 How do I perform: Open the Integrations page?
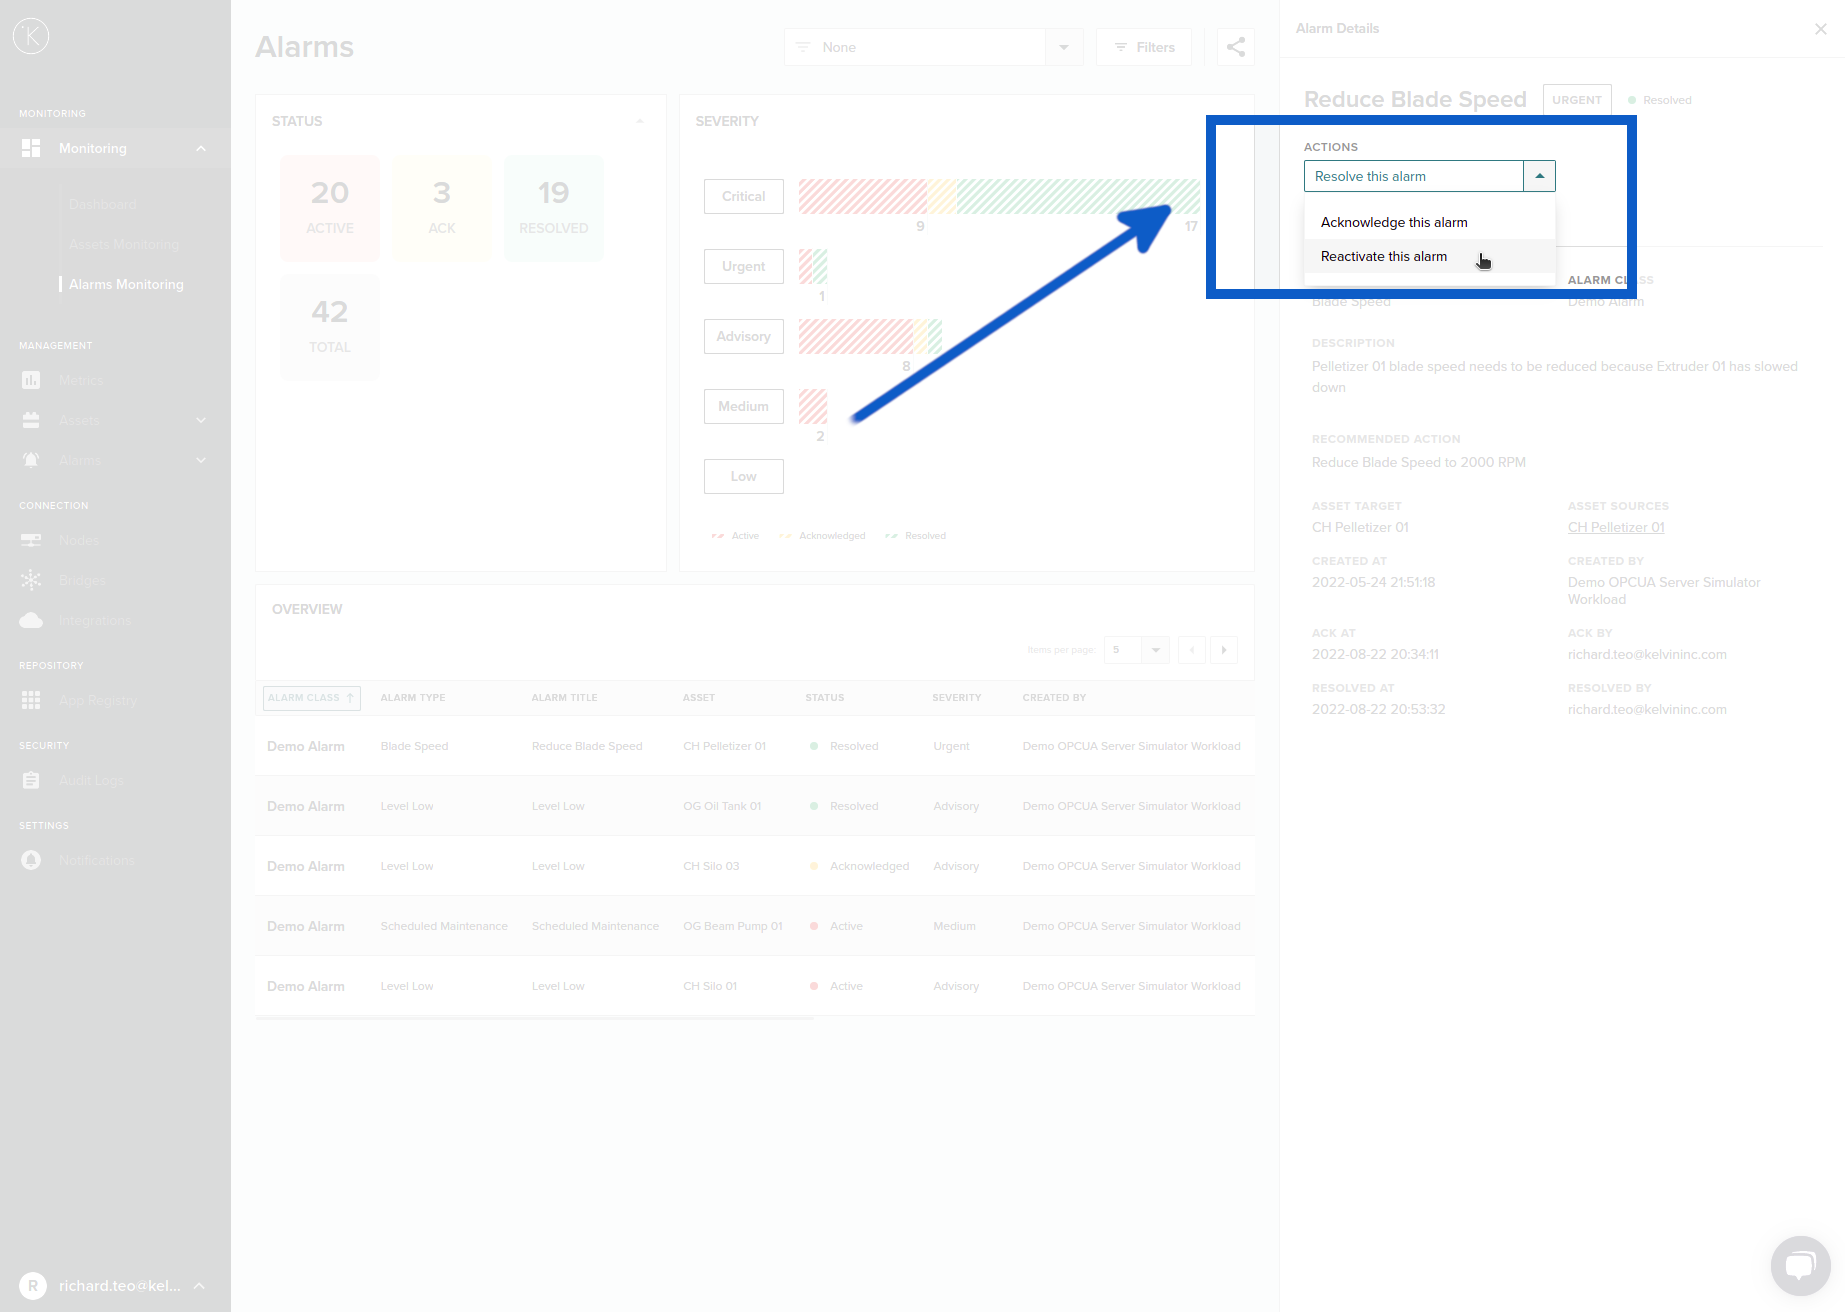click(x=94, y=621)
